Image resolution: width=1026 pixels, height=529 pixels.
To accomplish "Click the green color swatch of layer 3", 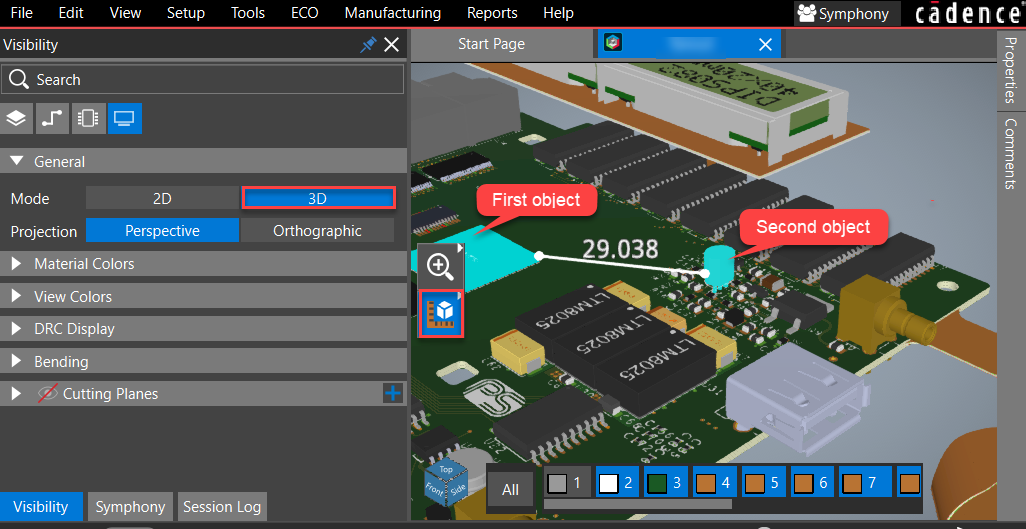I will point(656,483).
